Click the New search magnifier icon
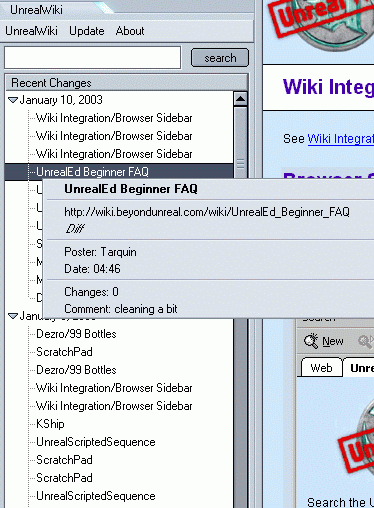 pos(311,341)
